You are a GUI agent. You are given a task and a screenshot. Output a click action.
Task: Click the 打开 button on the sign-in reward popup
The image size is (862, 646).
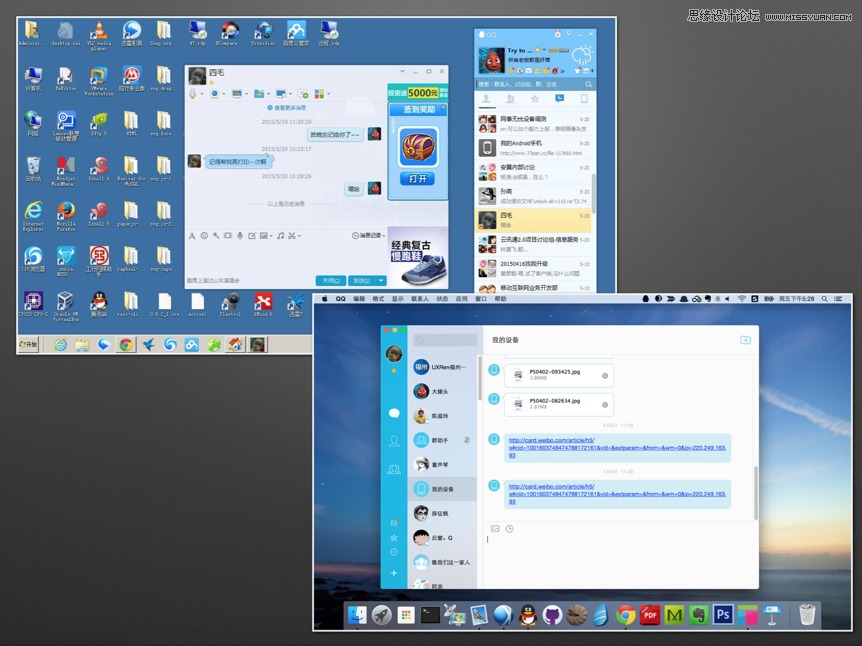(417, 179)
